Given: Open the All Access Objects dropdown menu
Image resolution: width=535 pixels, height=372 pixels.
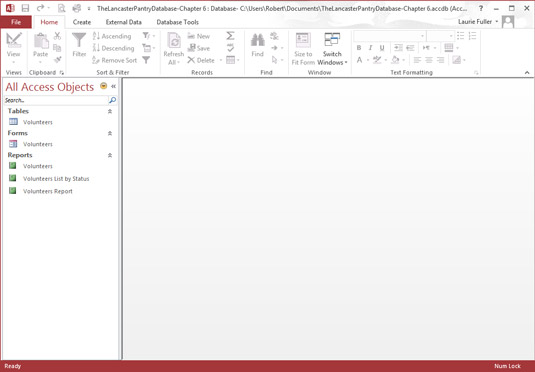Looking at the screenshot, I should (x=103, y=86).
